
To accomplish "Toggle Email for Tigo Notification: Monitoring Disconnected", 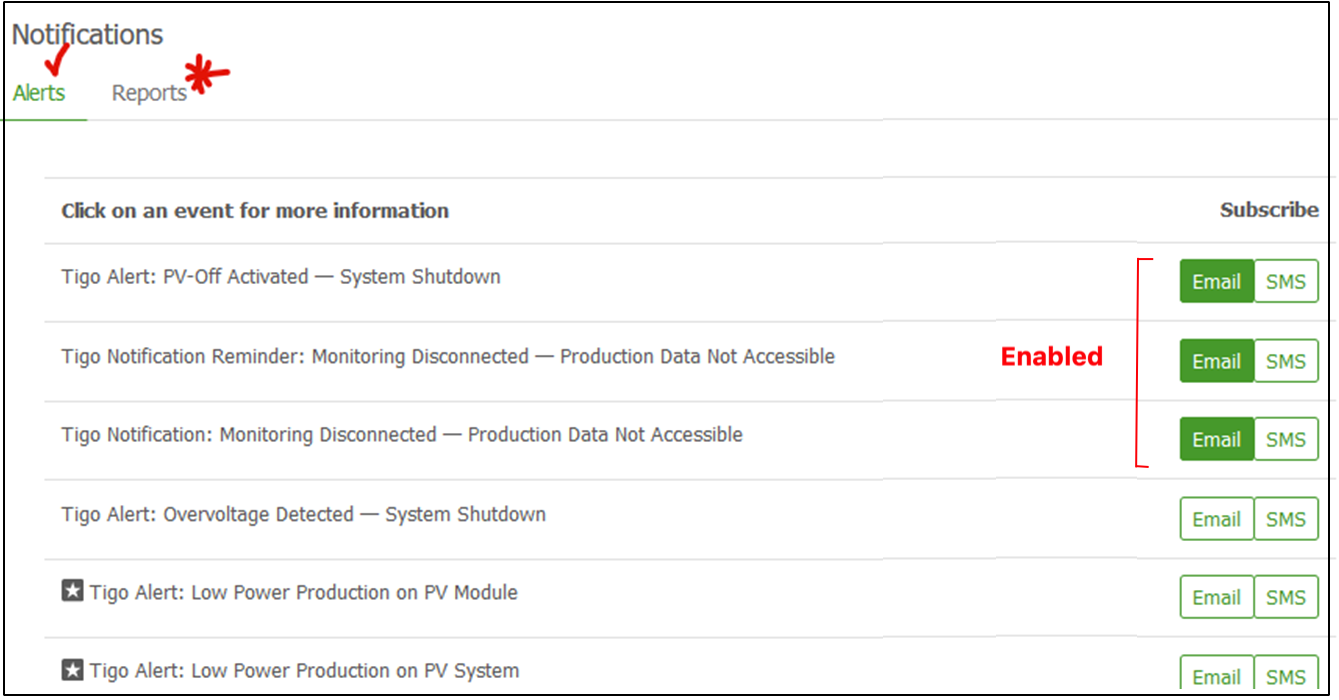I will 1217,439.
